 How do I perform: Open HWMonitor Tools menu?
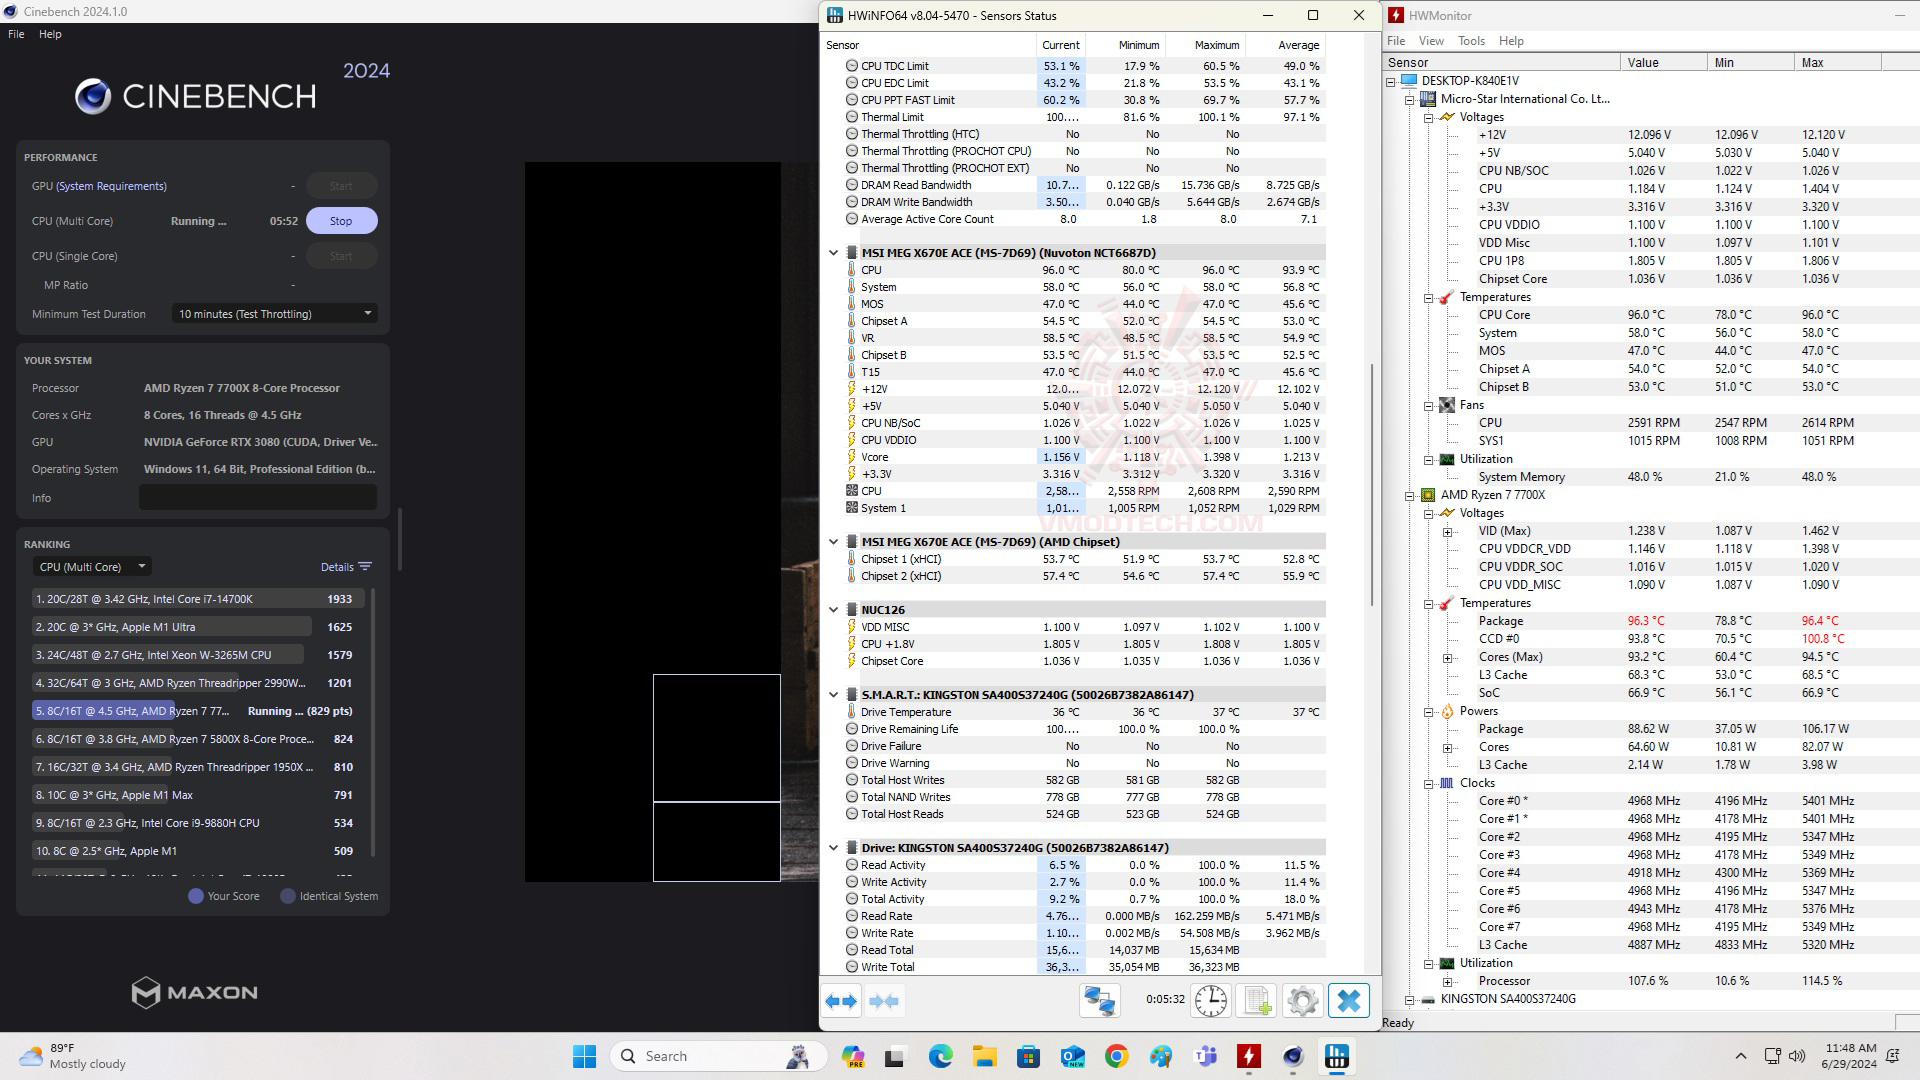[x=1471, y=41]
